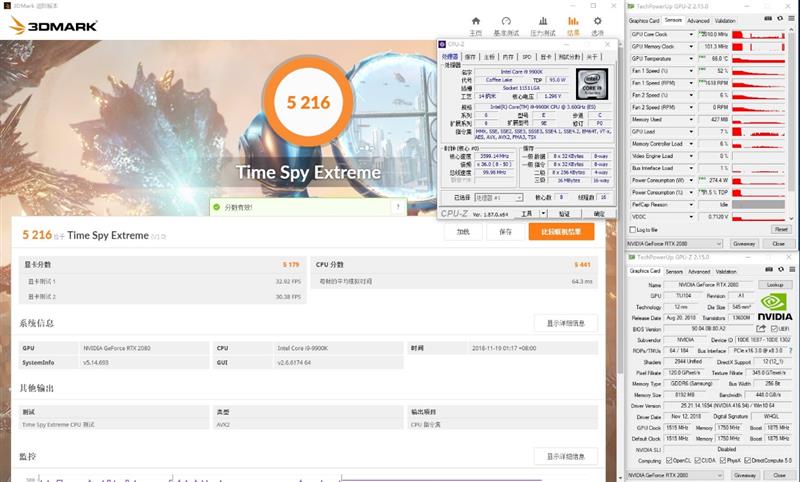Open the Memory Used sensor dropdown
The image size is (800, 482).
(691, 120)
